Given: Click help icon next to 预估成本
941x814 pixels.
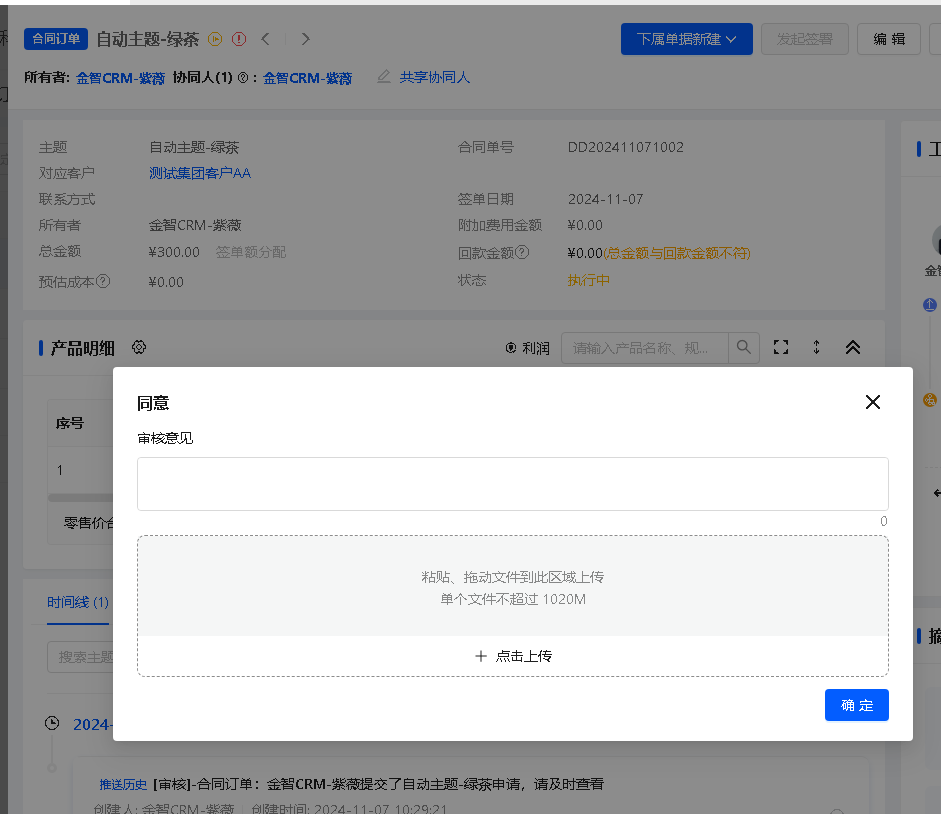Looking at the screenshot, I should point(103,281).
